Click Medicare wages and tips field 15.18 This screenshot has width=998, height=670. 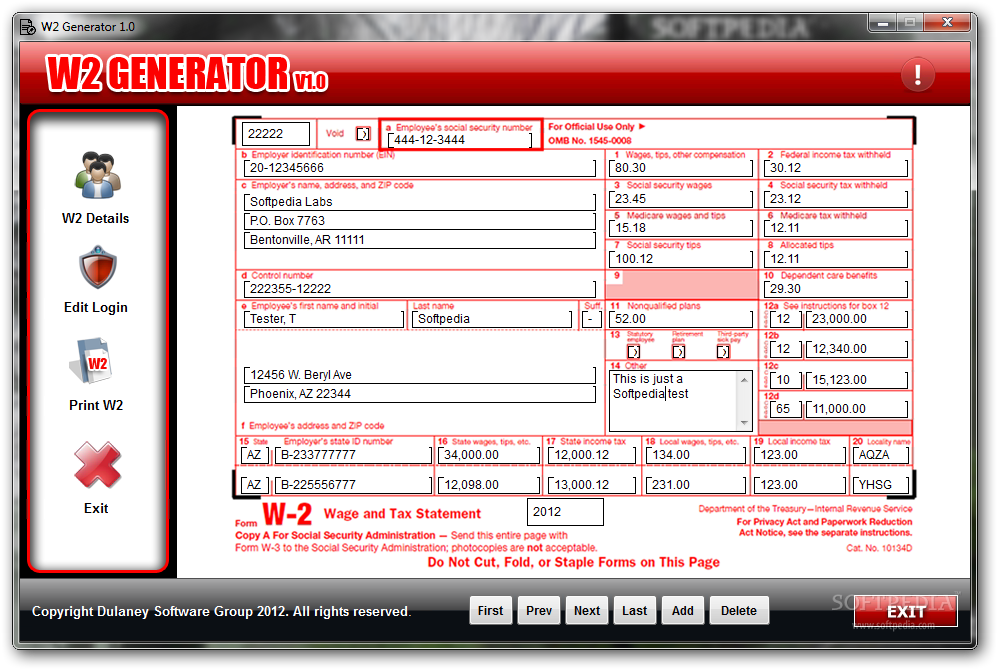[x=680, y=228]
